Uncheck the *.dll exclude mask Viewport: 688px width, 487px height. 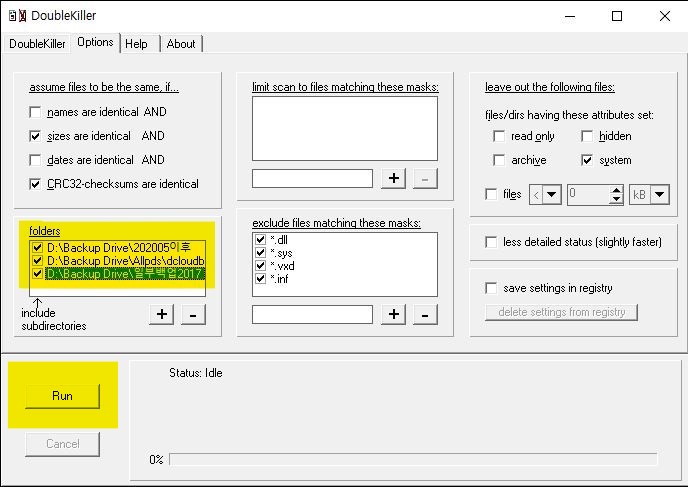point(261,240)
